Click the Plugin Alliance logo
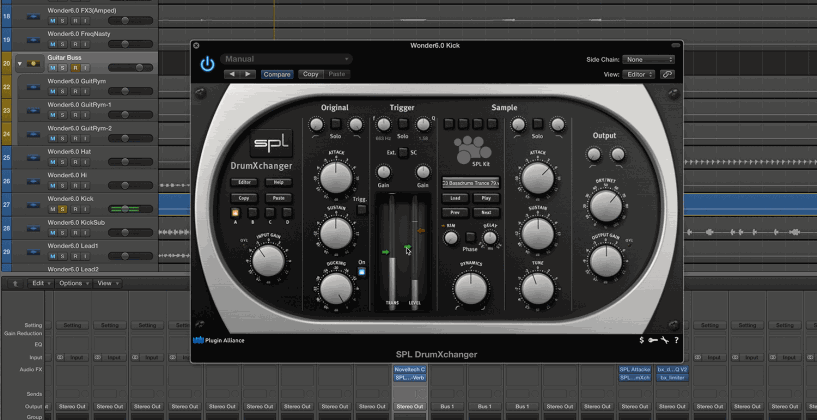The image size is (817, 420). pyautogui.click(x=218, y=340)
